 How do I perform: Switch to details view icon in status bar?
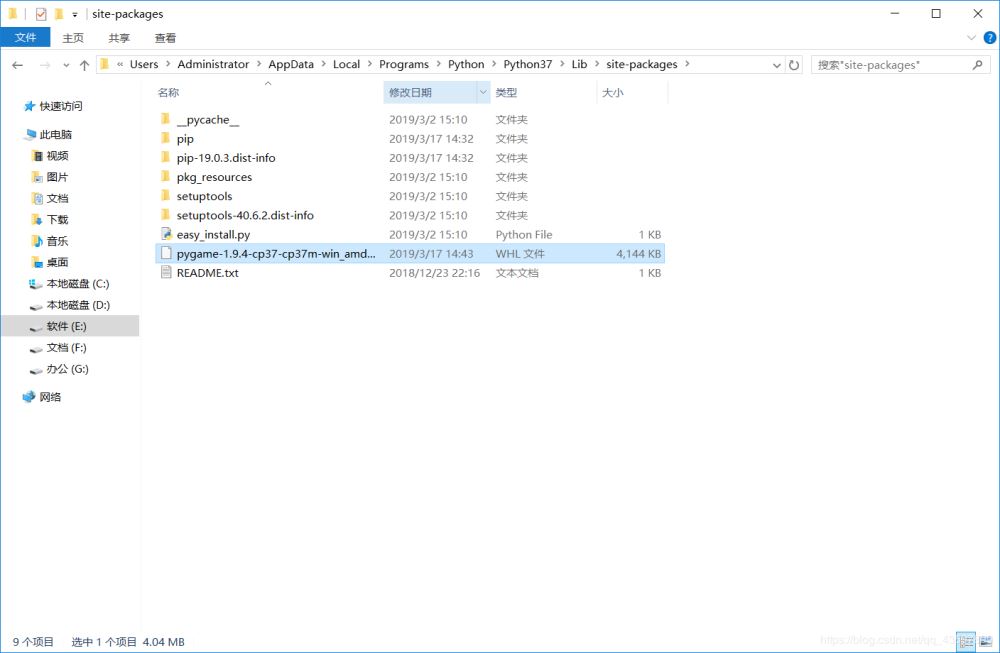966,640
